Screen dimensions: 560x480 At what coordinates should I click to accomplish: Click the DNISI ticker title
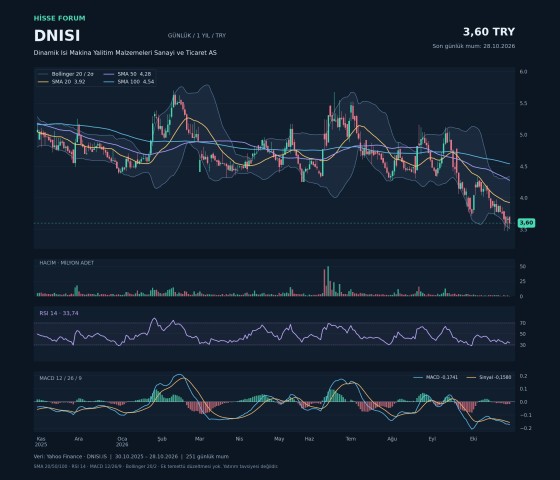57,36
